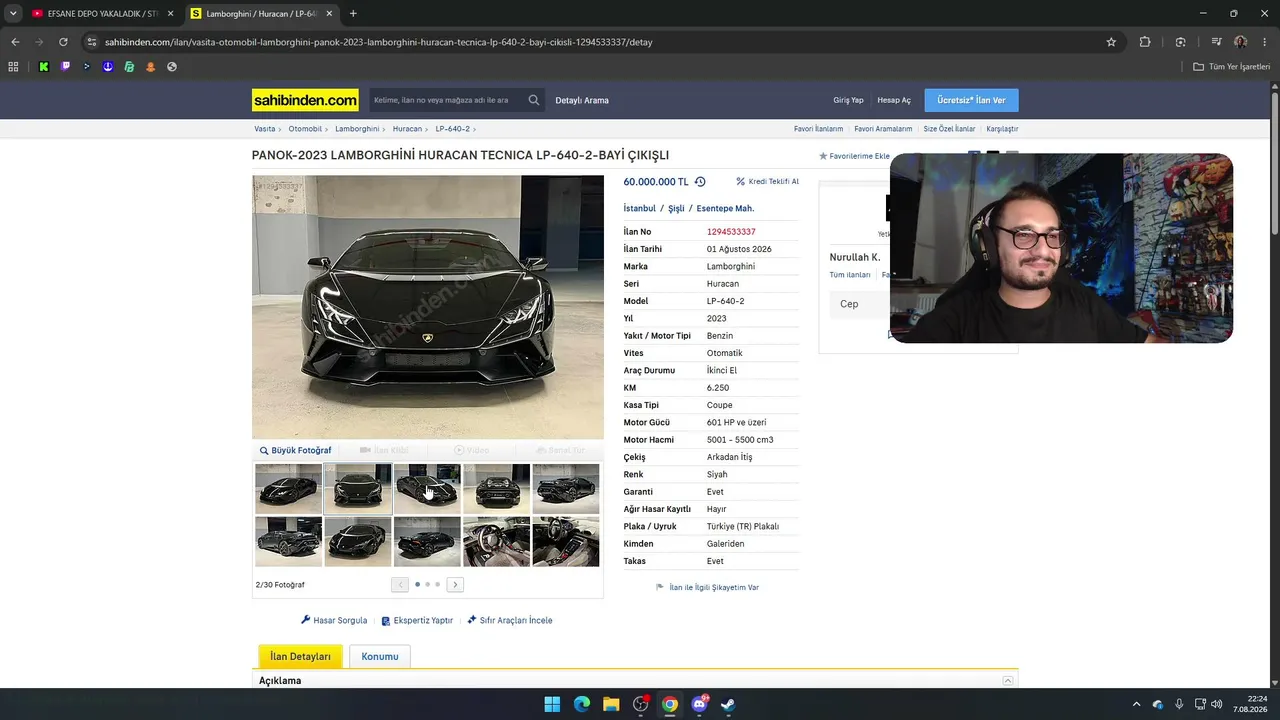Open the Chrome profile avatar
1280x720 pixels.
point(1241,42)
